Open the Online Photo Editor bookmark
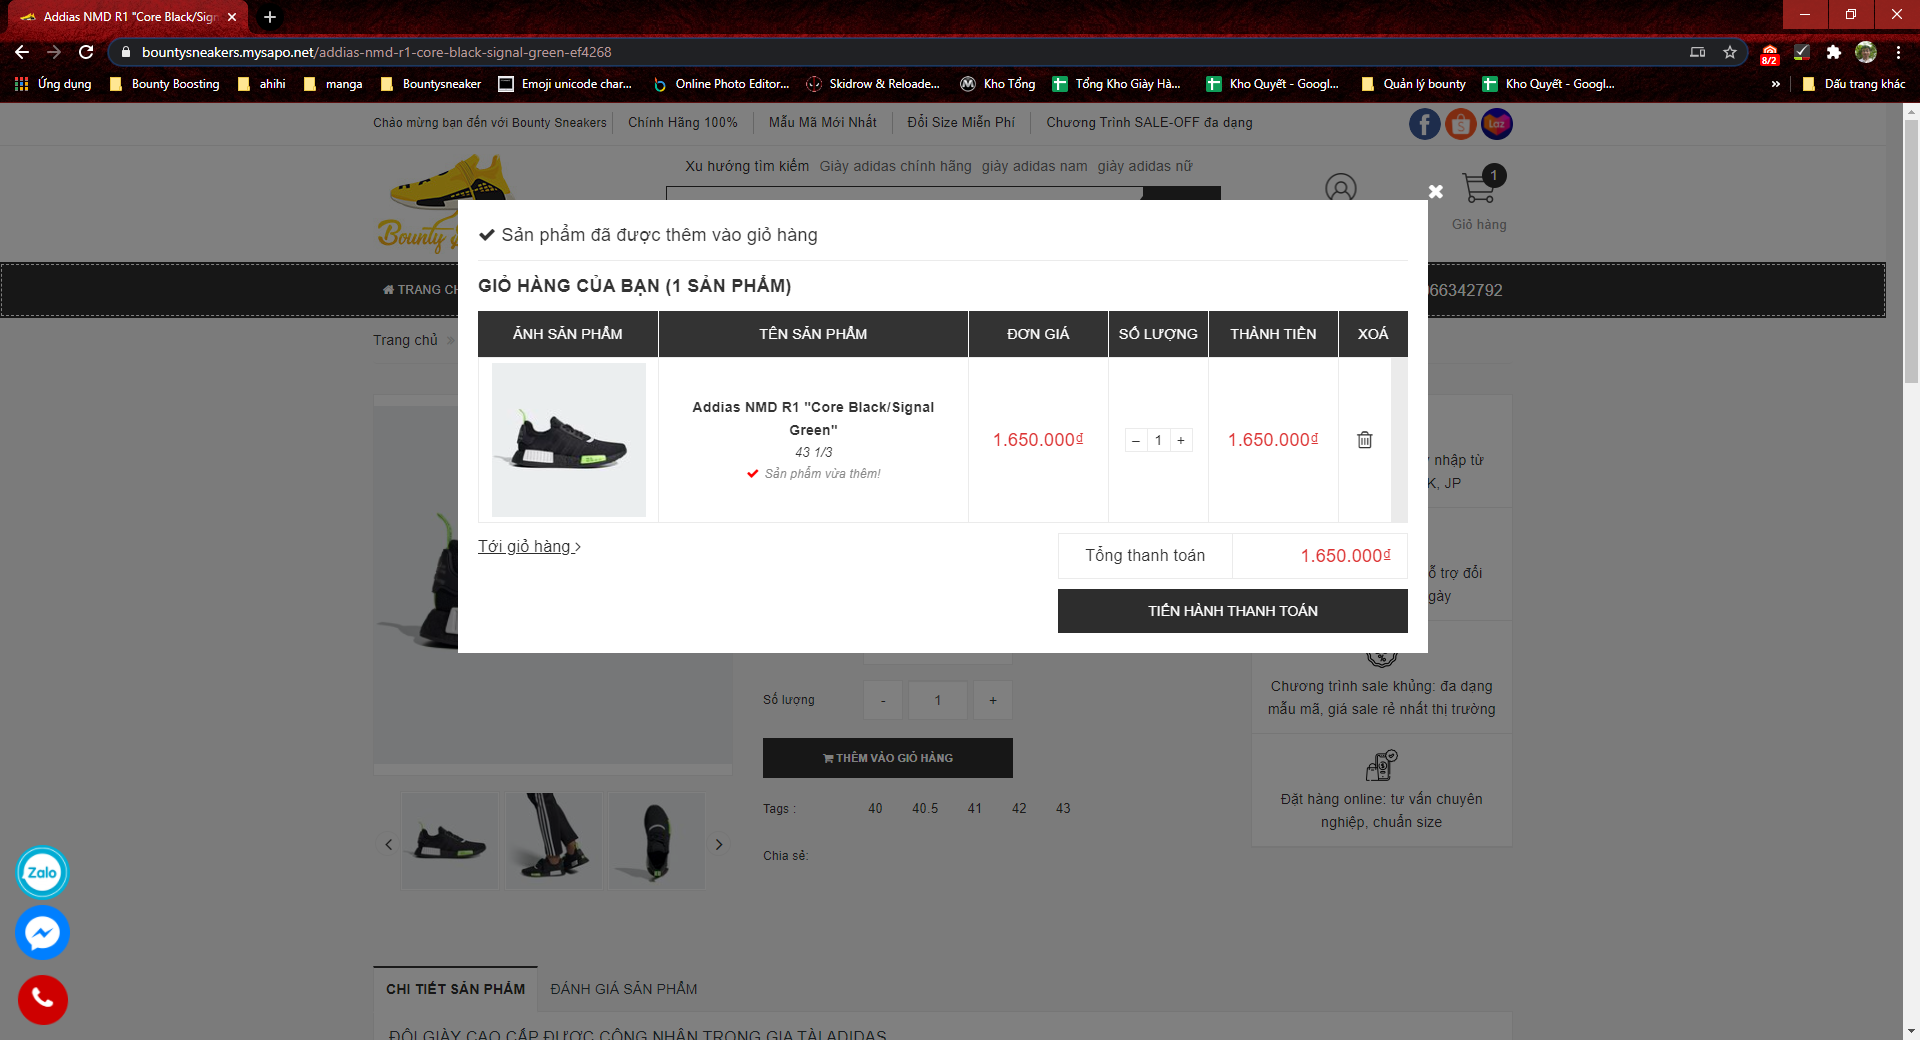Image resolution: width=1920 pixels, height=1040 pixels. [x=721, y=84]
